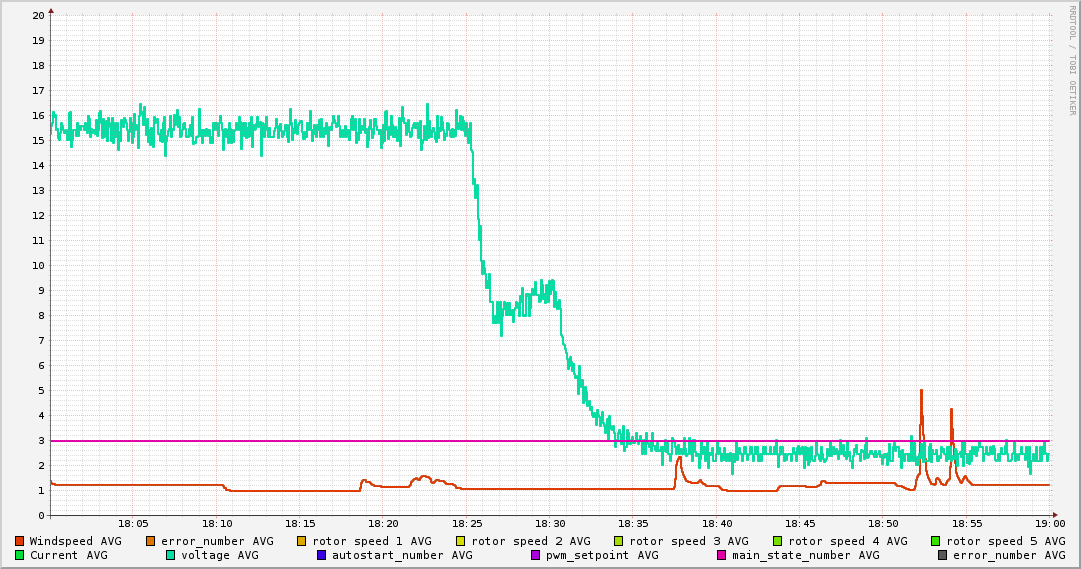Click the rotor speed 5 AVG legend label

(1005, 541)
